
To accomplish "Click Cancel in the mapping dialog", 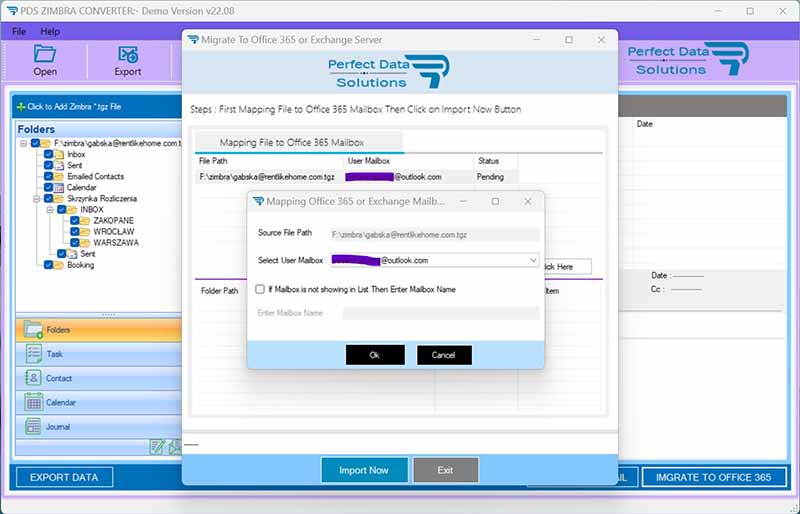I will pyautogui.click(x=444, y=355).
